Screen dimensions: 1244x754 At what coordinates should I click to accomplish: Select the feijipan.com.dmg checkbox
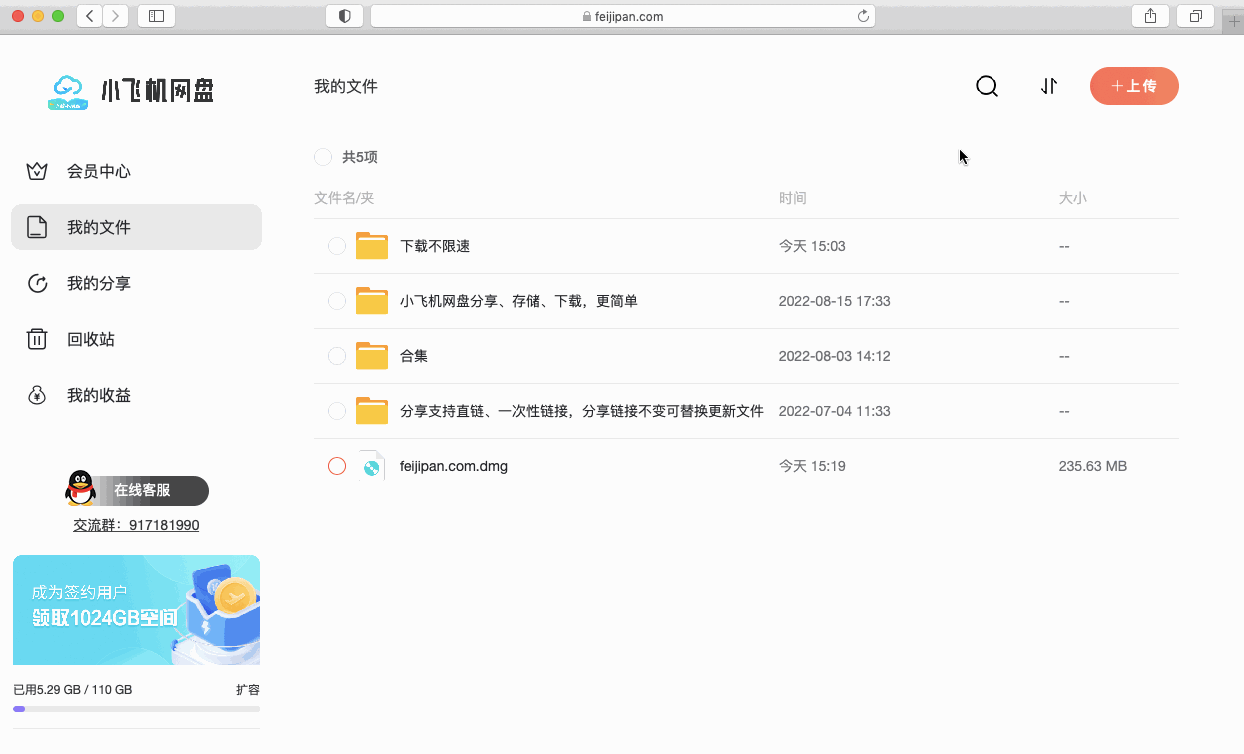click(336, 465)
